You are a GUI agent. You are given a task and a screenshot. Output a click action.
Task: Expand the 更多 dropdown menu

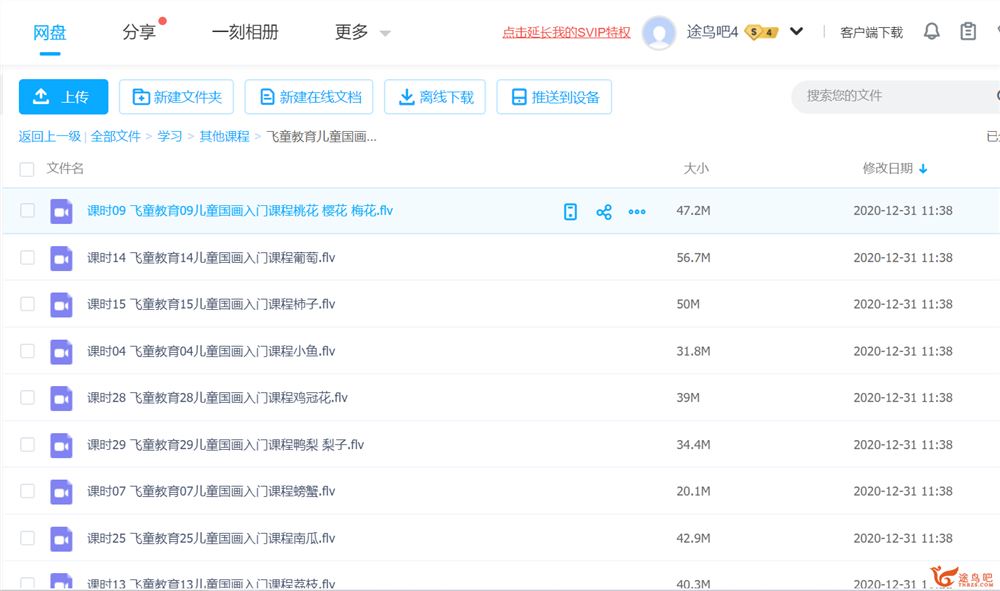[x=362, y=32]
